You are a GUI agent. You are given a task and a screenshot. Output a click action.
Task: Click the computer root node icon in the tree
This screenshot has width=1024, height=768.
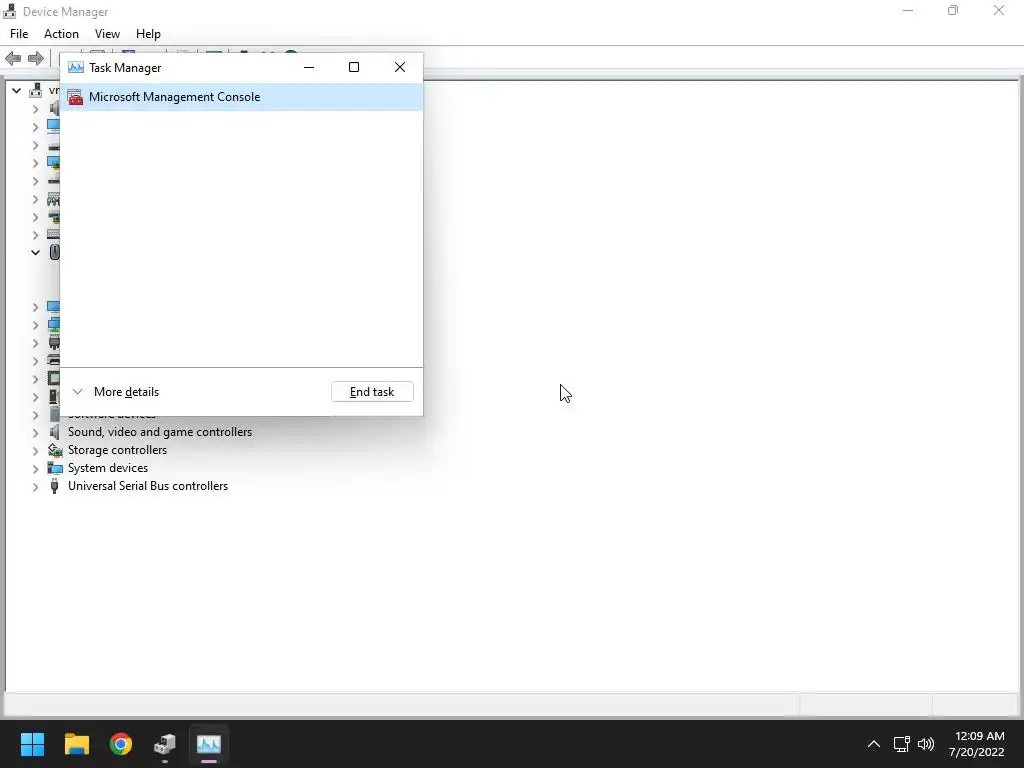[36, 91]
